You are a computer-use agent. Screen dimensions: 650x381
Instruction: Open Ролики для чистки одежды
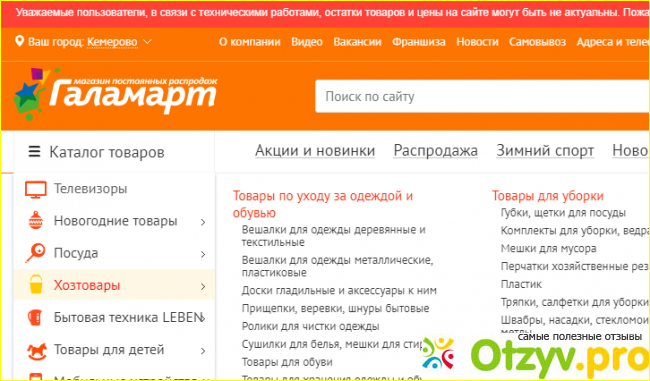310,327
